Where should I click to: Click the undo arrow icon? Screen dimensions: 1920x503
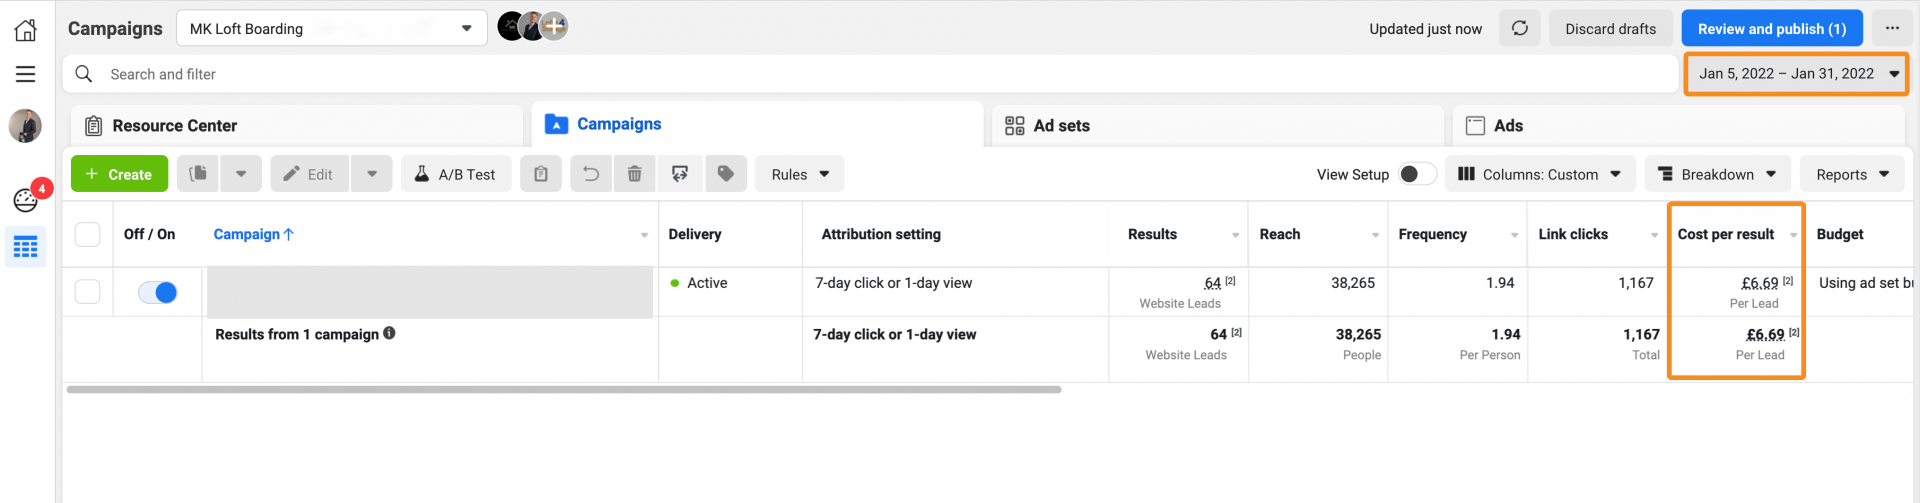click(x=591, y=174)
